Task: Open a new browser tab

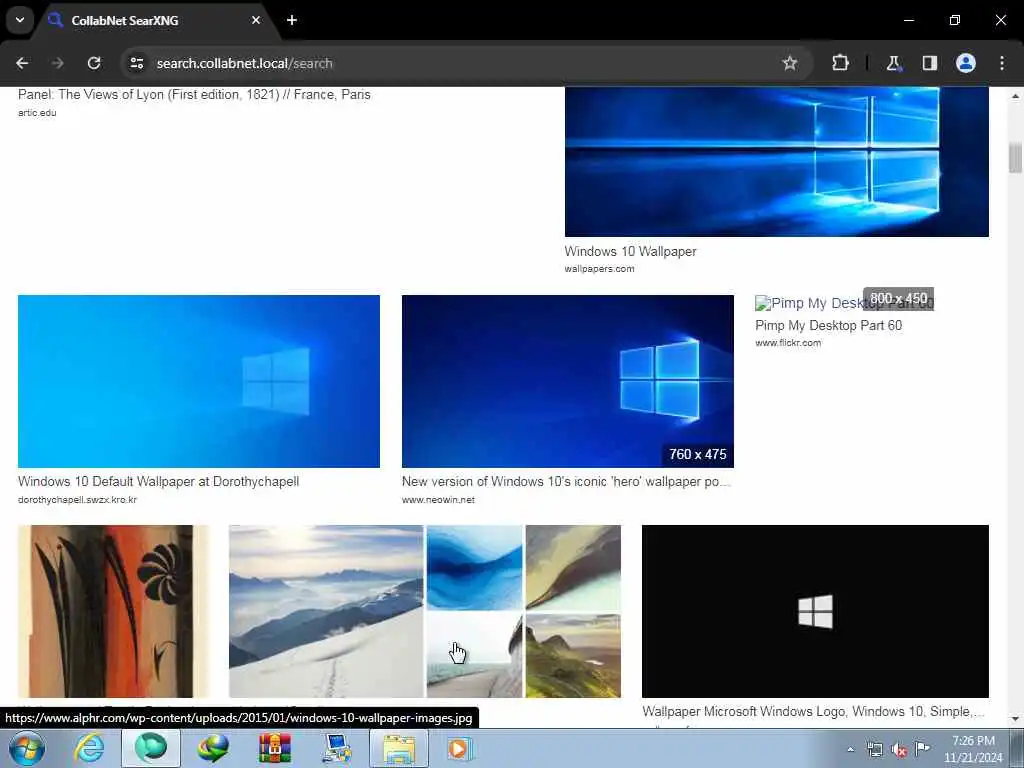Action: tap(292, 20)
